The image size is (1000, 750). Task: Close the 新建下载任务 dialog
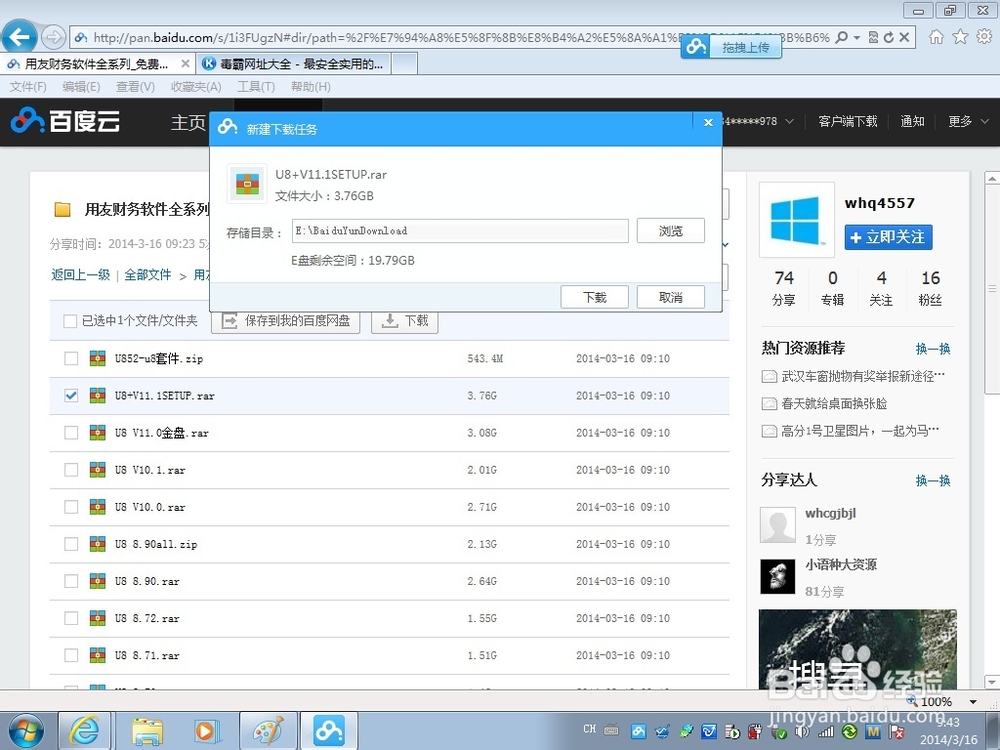click(708, 122)
